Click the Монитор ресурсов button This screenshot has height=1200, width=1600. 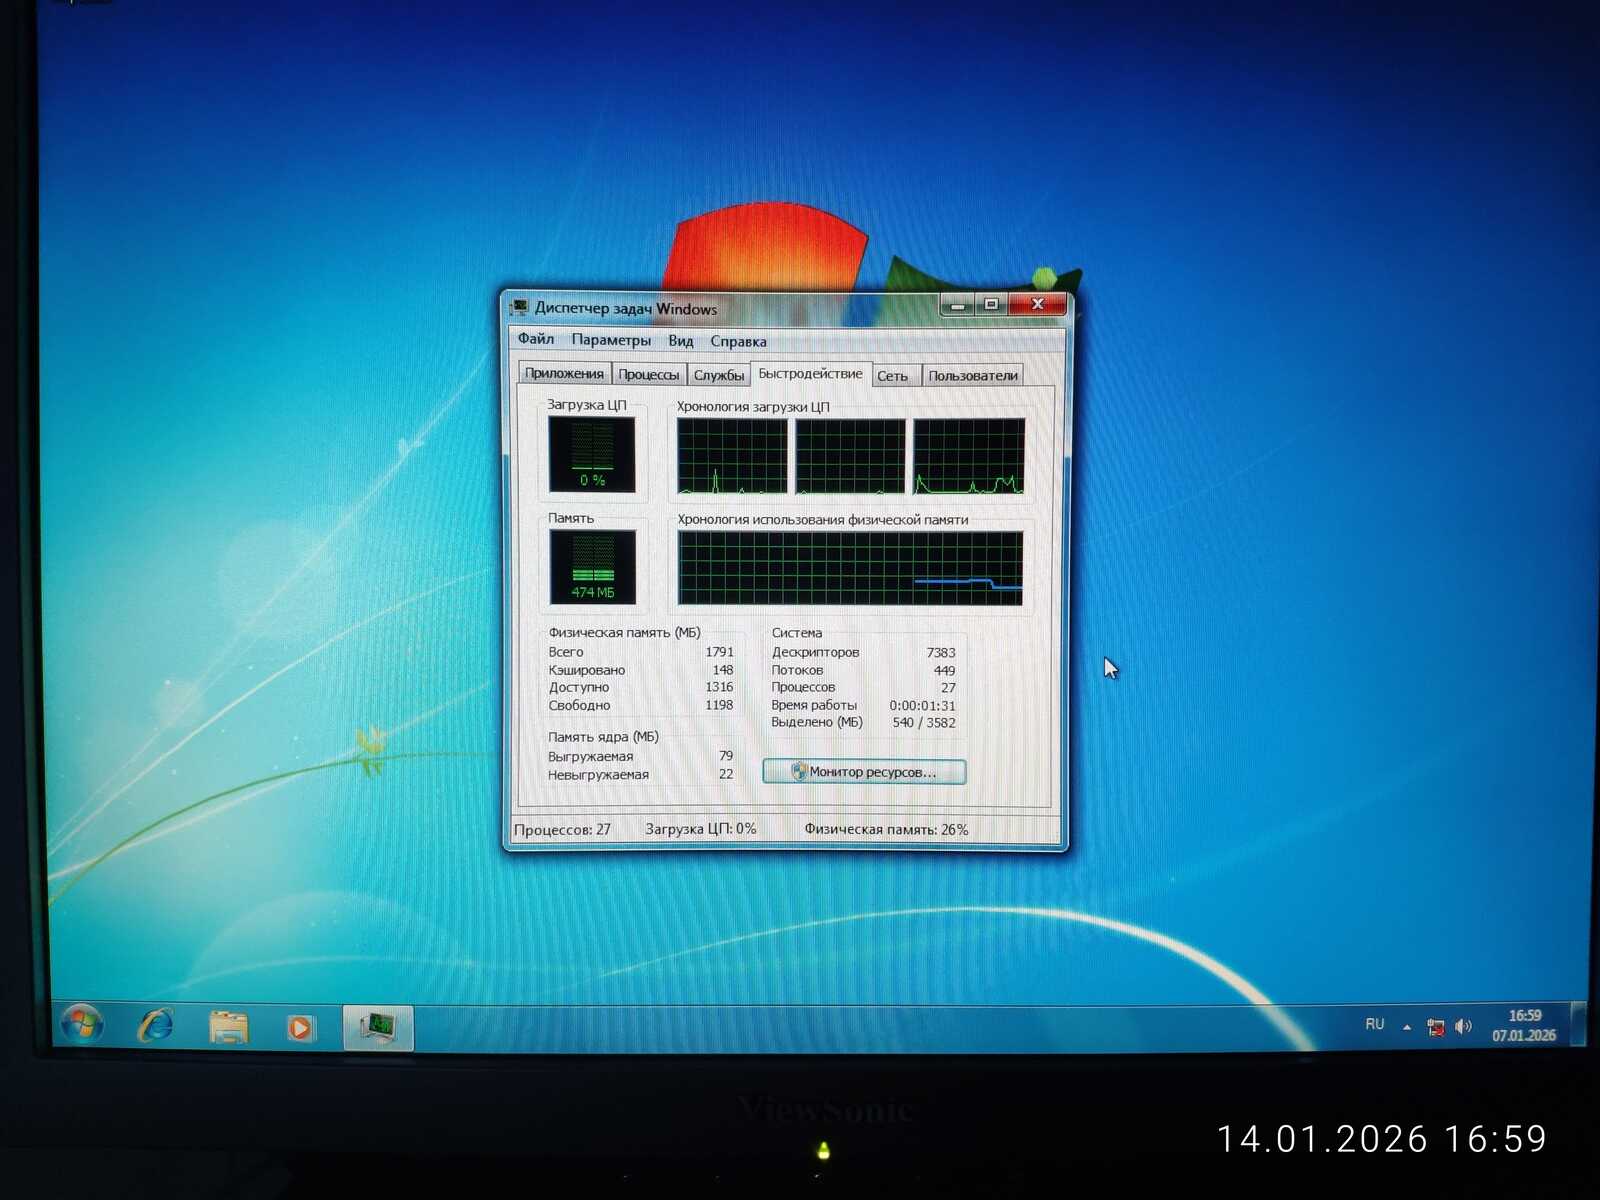[x=864, y=772]
